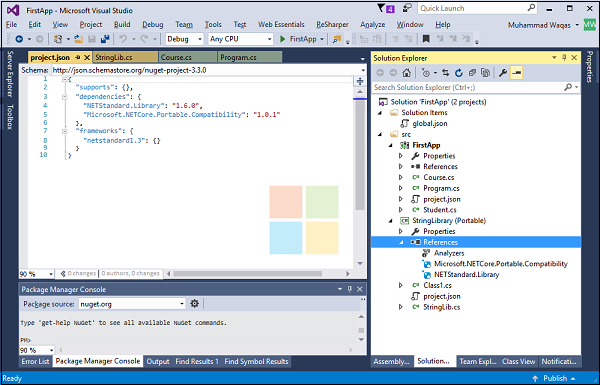The width and height of the screenshot is (600, 385).
Task: Pin the Package Manager Console panel
Action: coord(349,289)
